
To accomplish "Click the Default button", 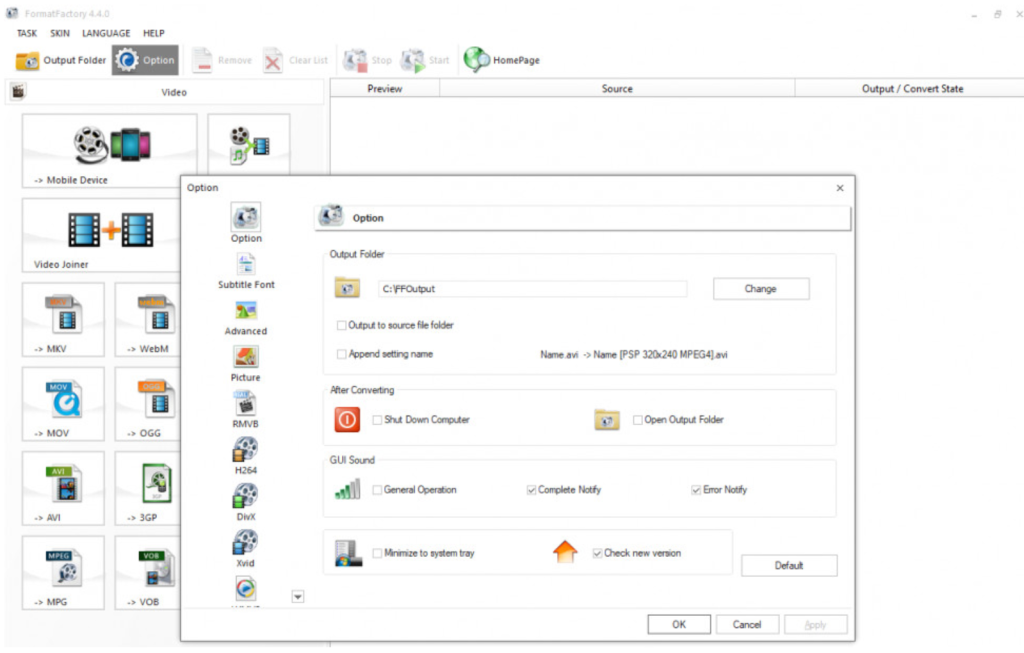I will pyautogui.click(x=789, y=565).
